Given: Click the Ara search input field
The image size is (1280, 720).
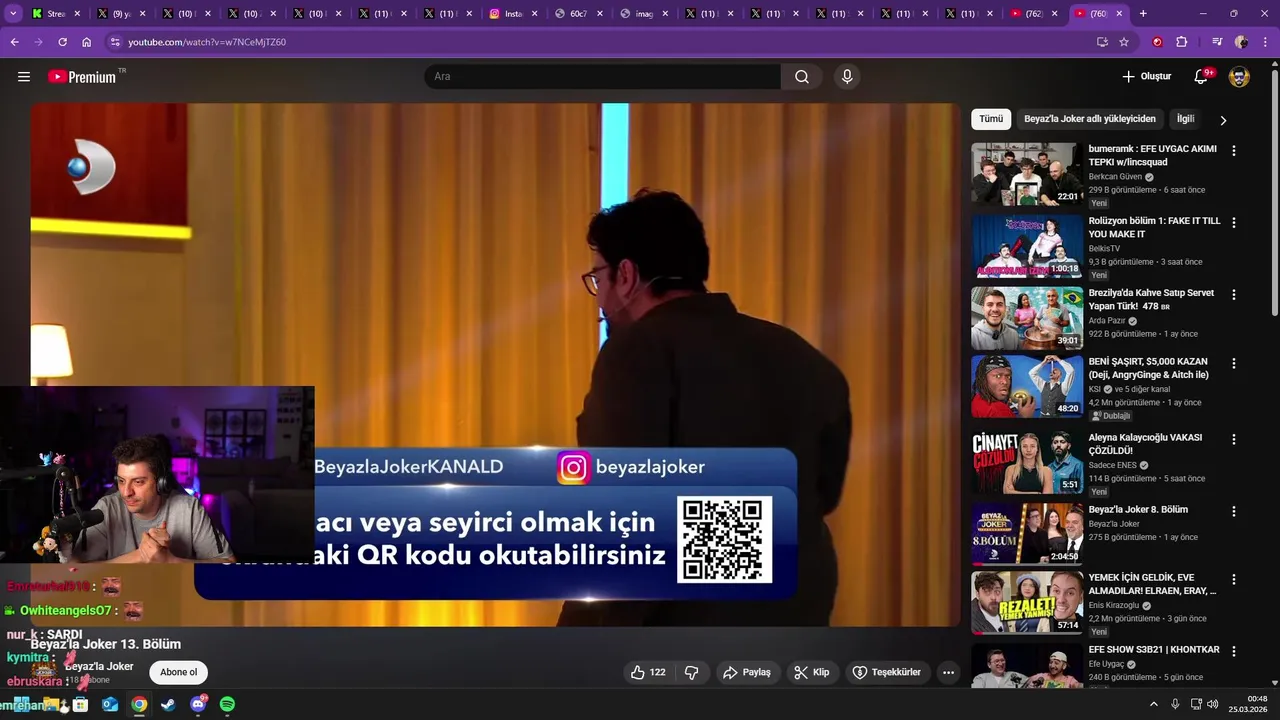Looking at the screenshot, I should click(x=602, y=77).
